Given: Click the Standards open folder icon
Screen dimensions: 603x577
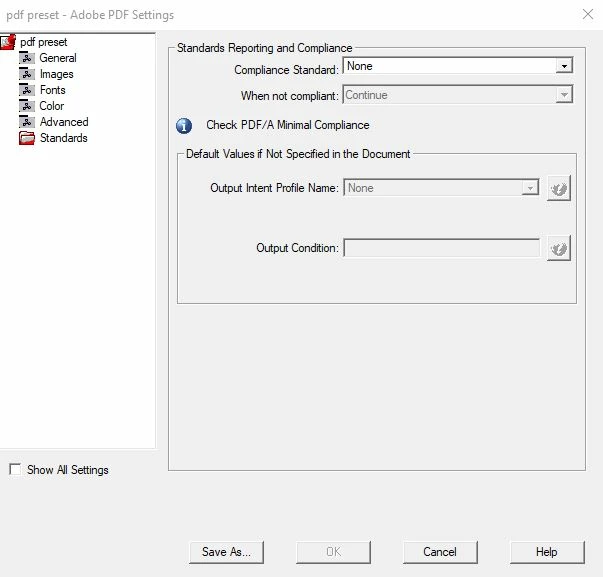Looking at the screenshot, I should (27, 138).
